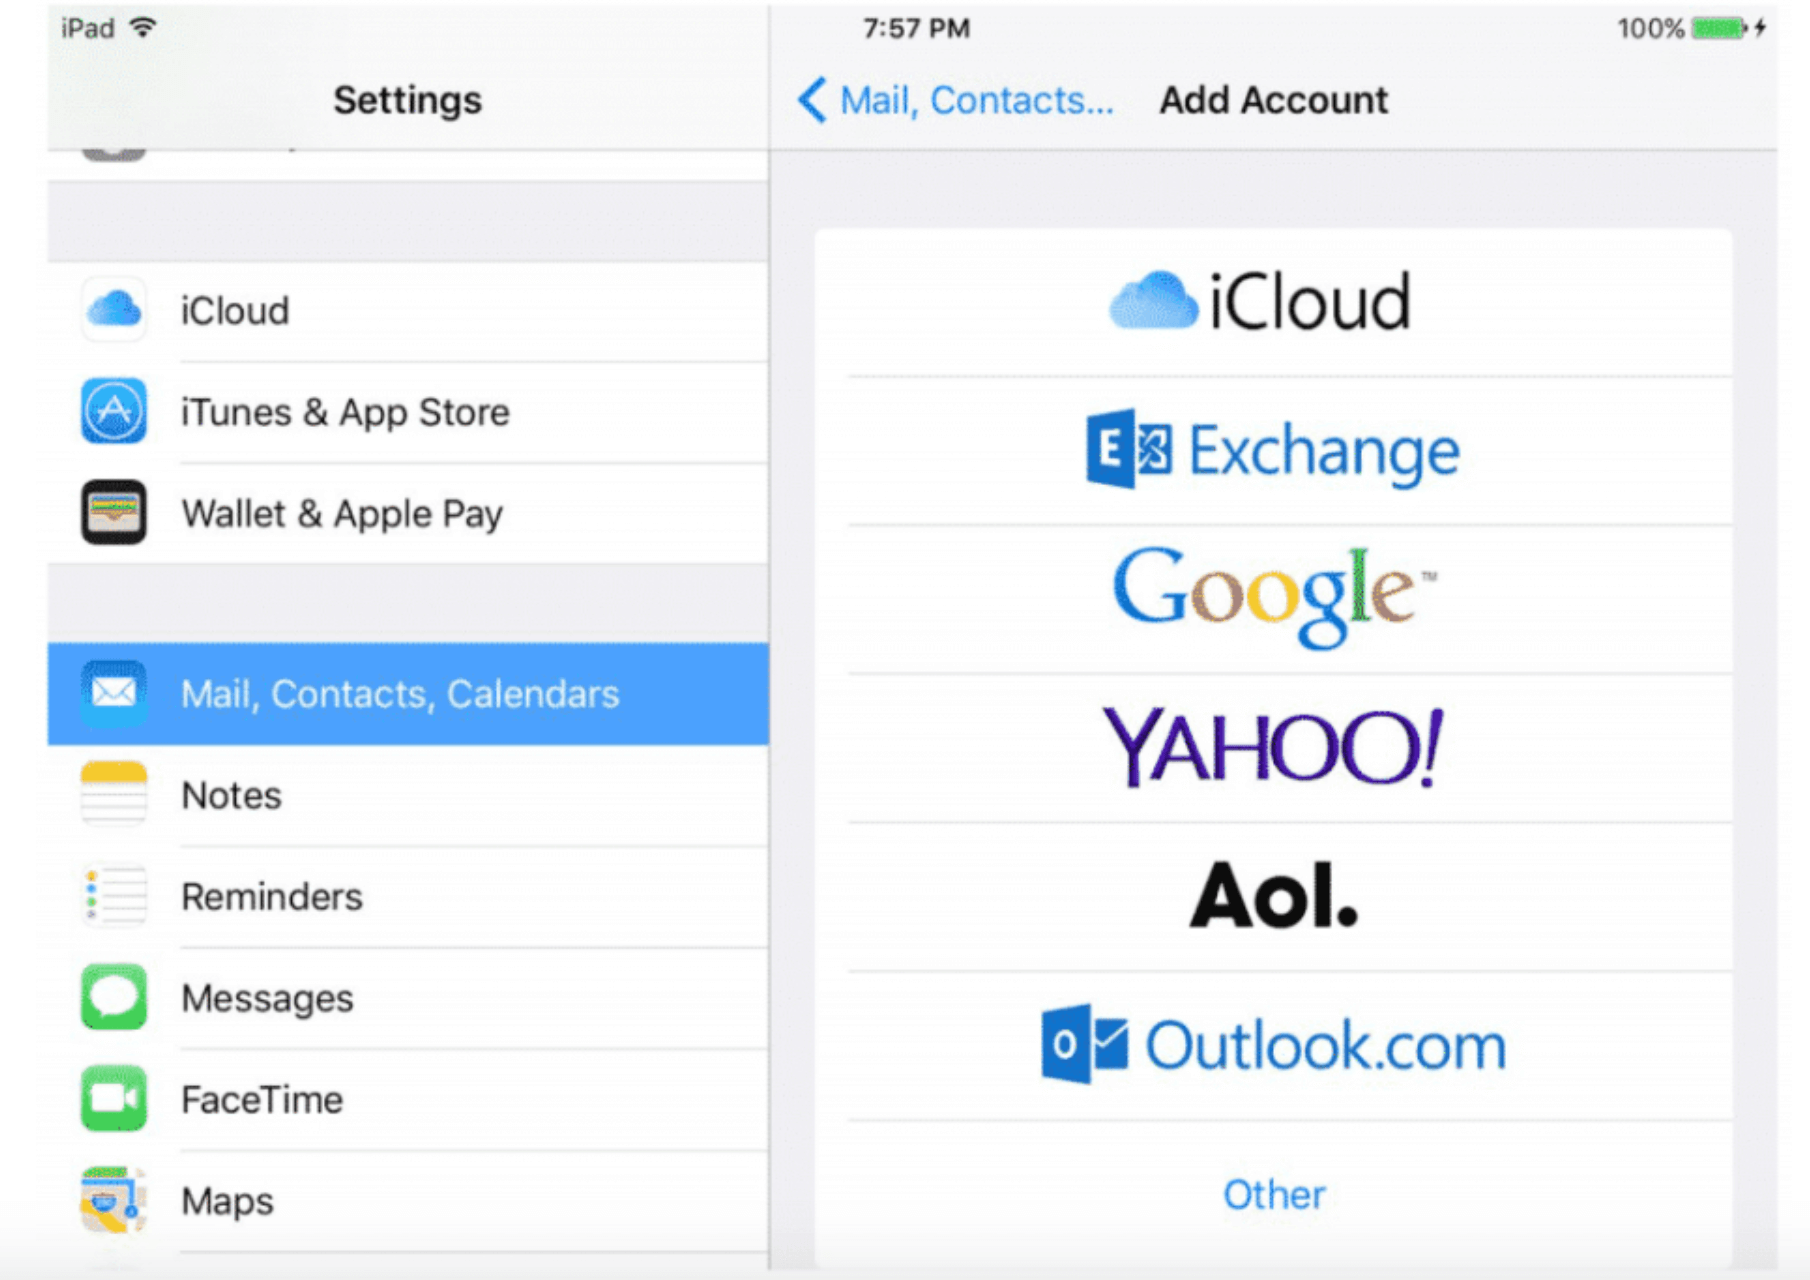Viewport: 1810px width, 1280px height.
Task: Open Maps settings using its icon
Action: point(113,1200)
